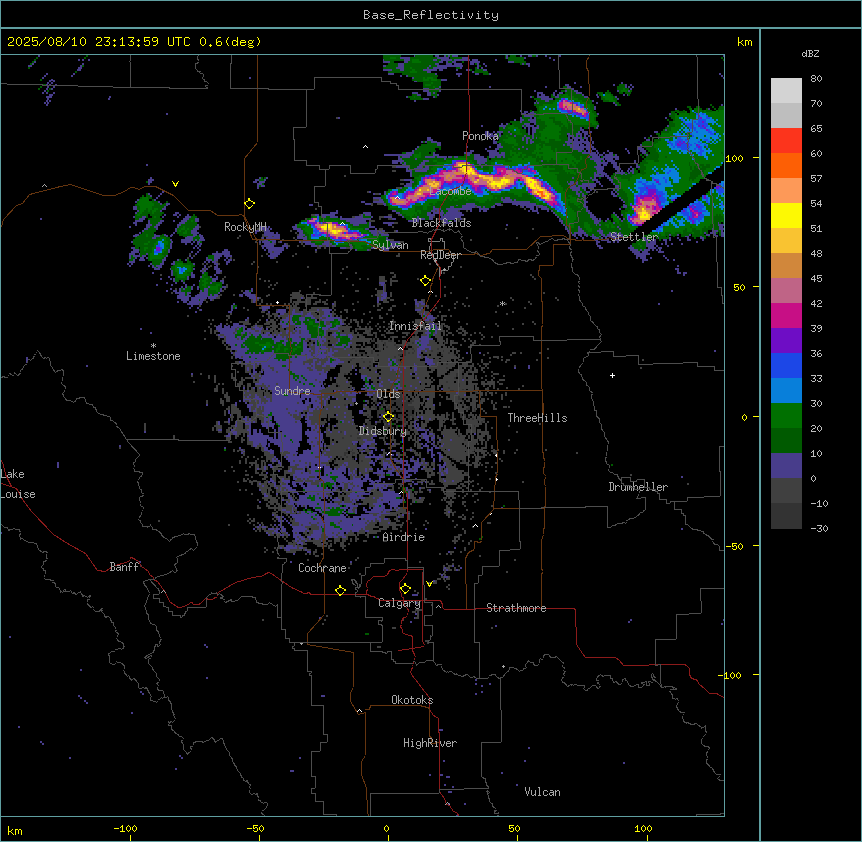Select the Sylvan label
This screenshot has width=862, height=842.
[390, 245]
